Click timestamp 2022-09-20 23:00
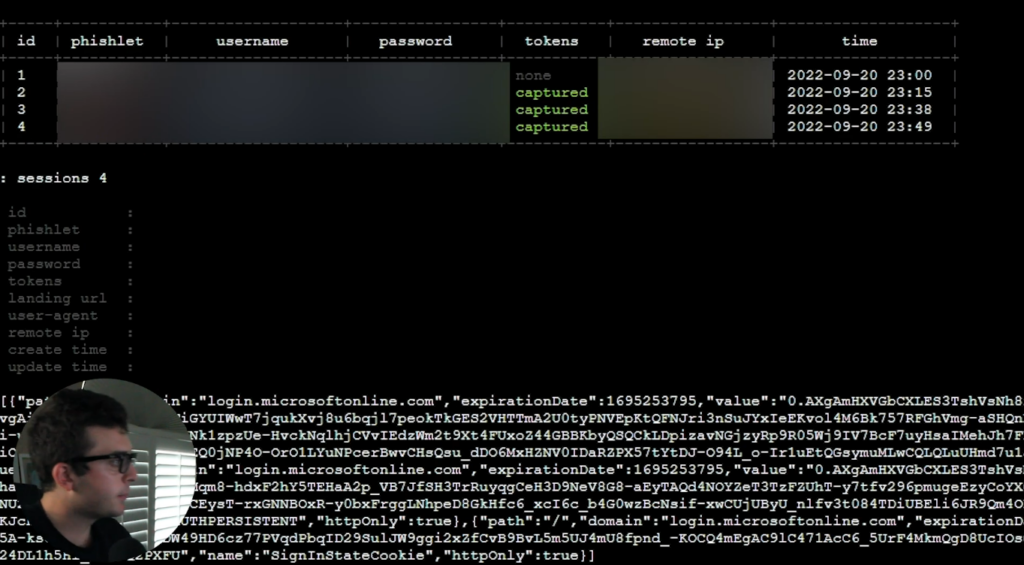1024x565 pixels. 859,75
